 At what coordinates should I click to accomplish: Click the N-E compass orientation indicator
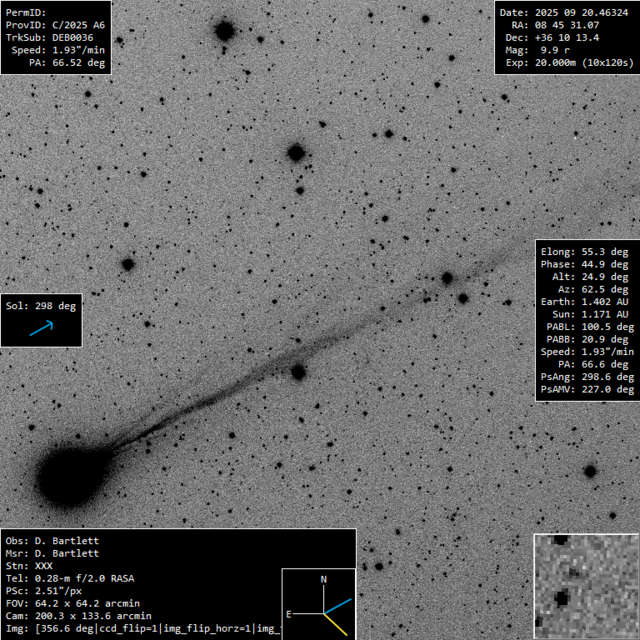(x=318, y=603)
